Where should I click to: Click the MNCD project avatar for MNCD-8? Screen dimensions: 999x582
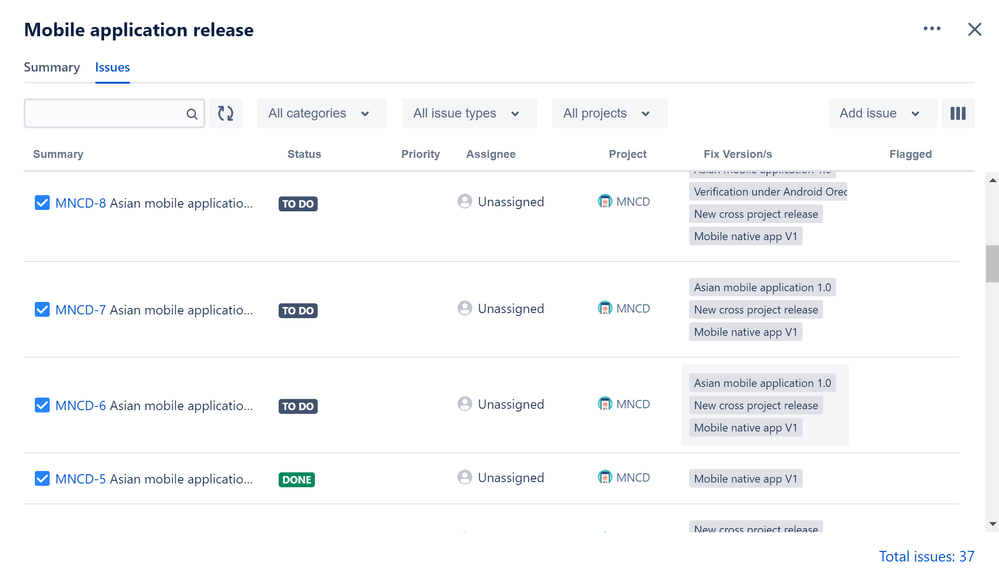click(x=605, y=201)
